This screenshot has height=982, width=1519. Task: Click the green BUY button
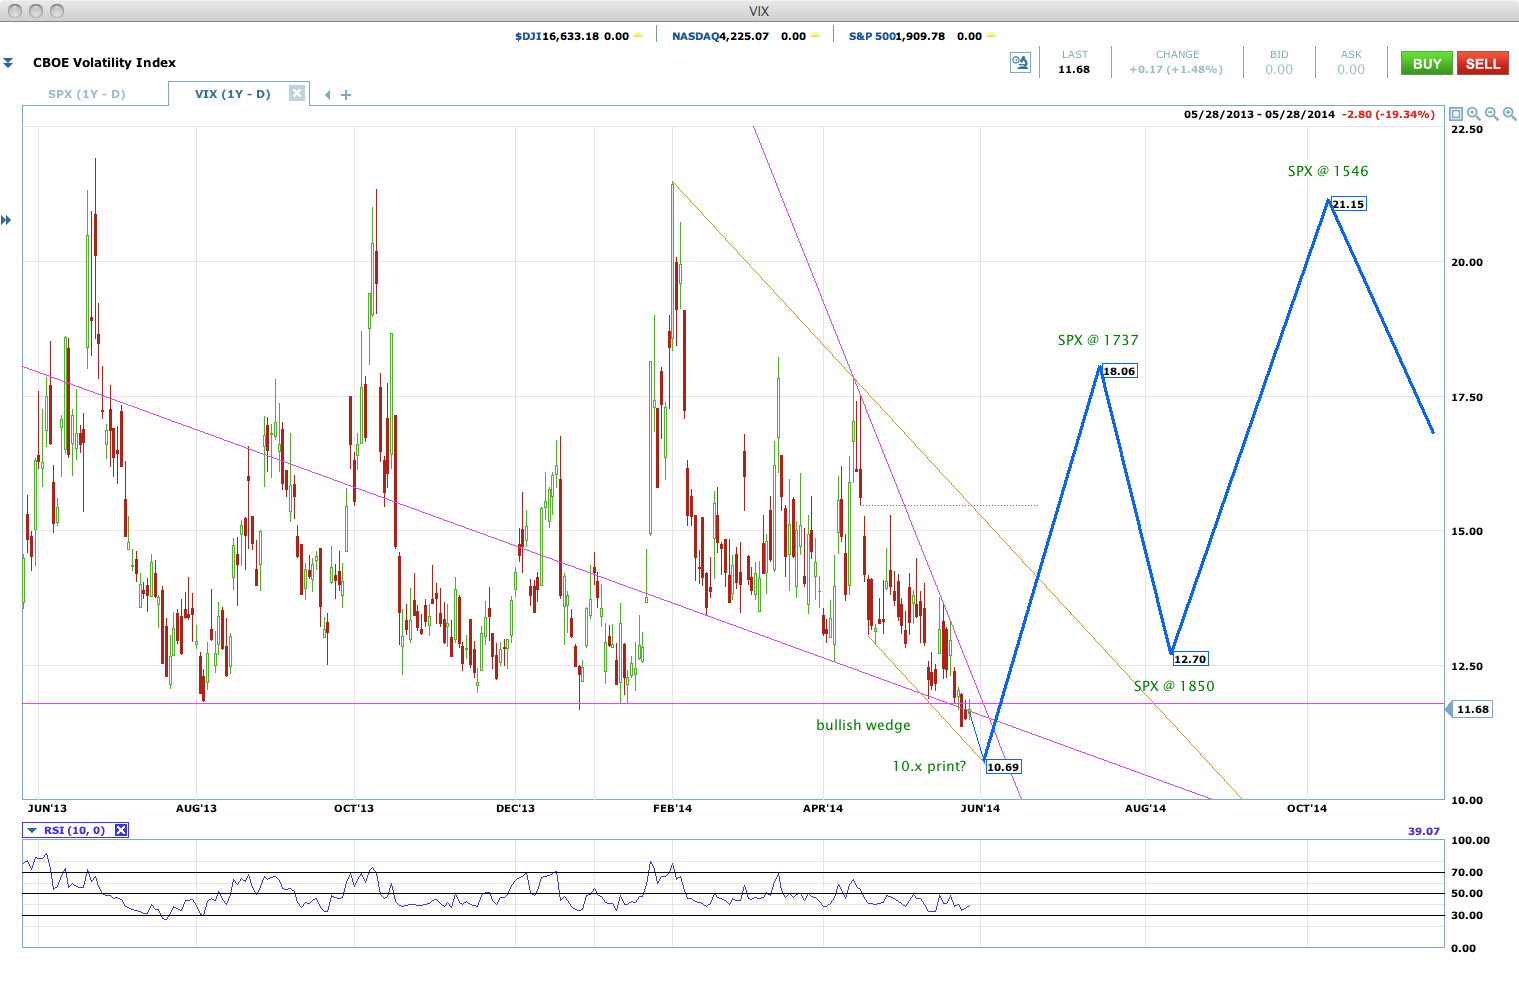1427,63
